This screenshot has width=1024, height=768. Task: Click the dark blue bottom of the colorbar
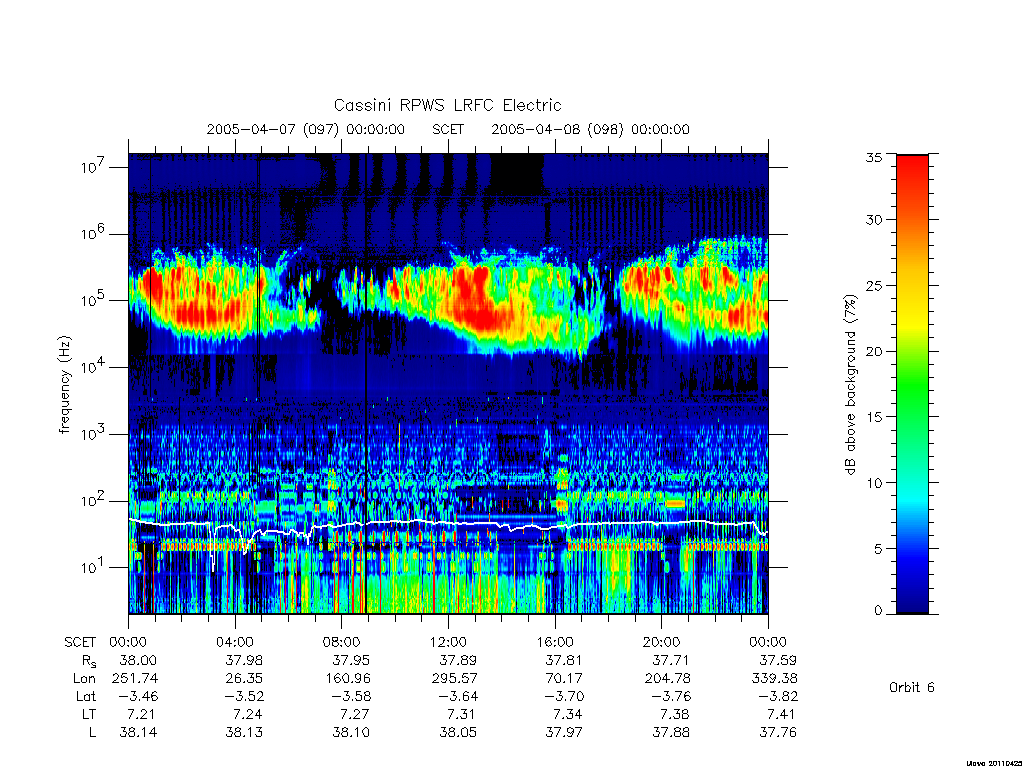click(912, 601)
